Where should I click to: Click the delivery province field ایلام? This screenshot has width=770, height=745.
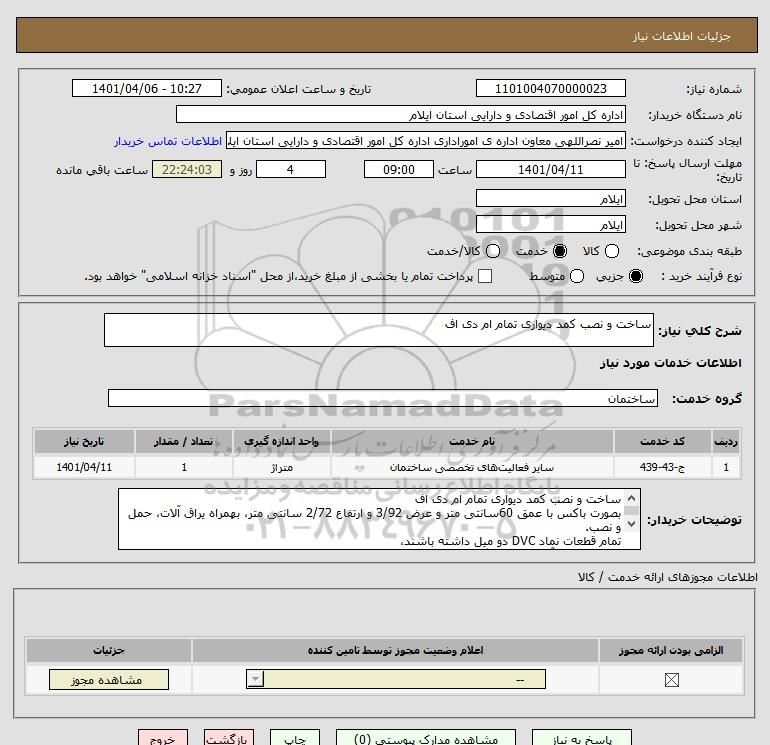tap(550, 198)
